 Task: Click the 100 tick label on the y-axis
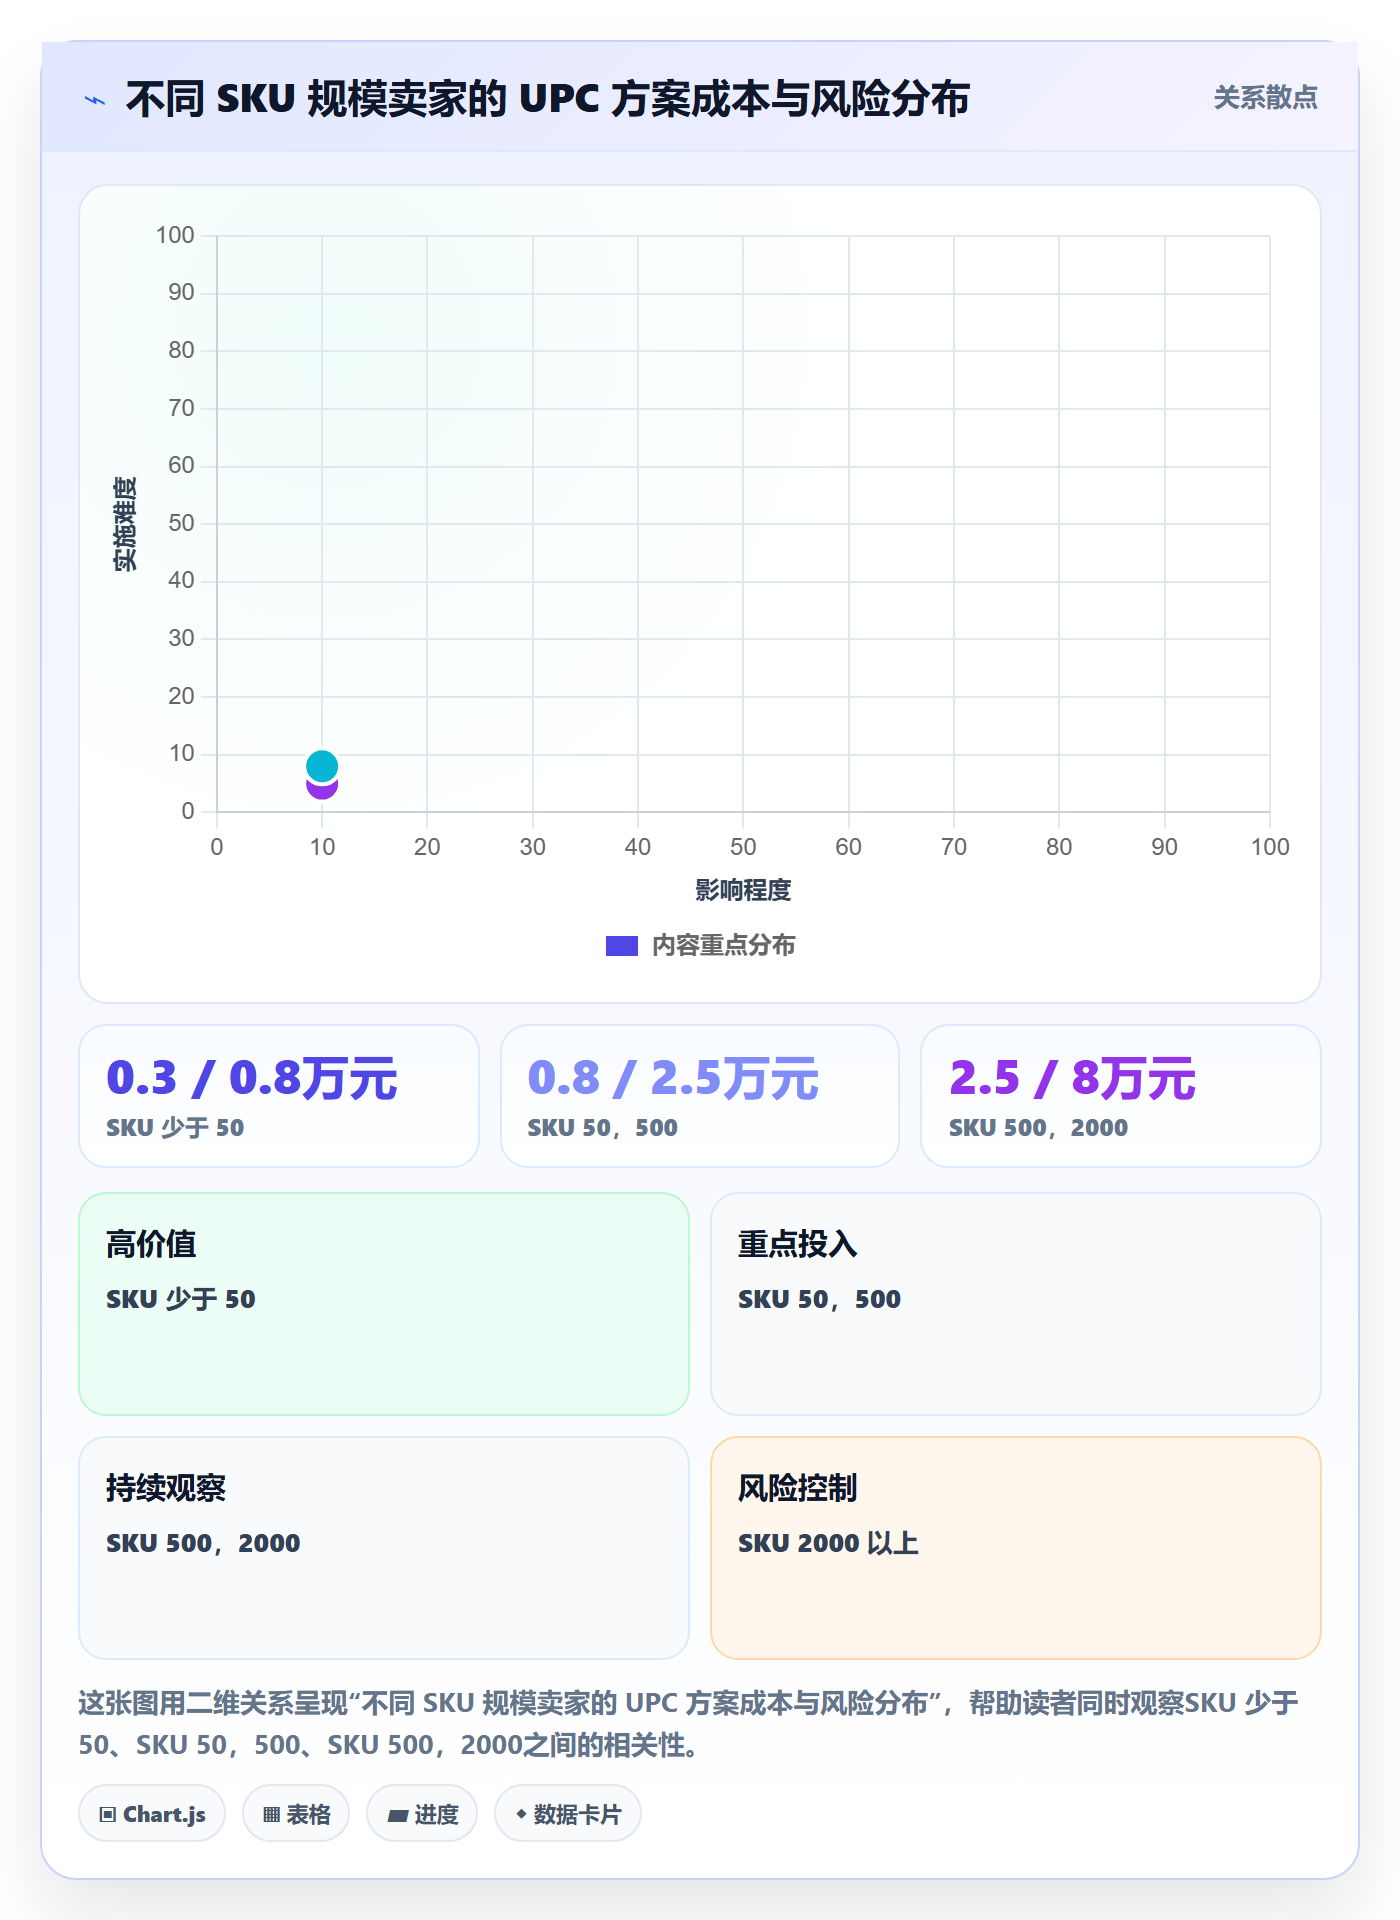(x=175, y=235)
